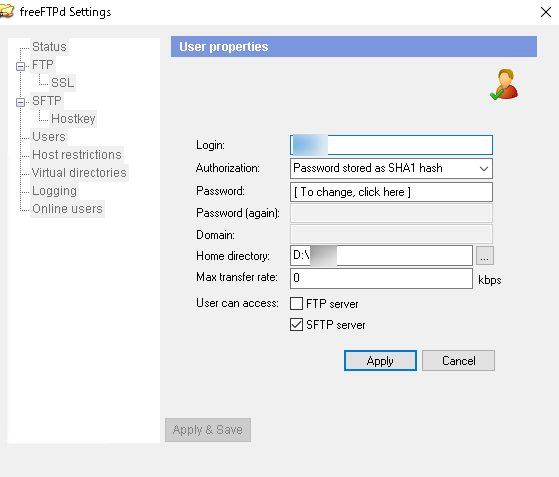
Task: Click into the Login field
Action: [391, 145]
